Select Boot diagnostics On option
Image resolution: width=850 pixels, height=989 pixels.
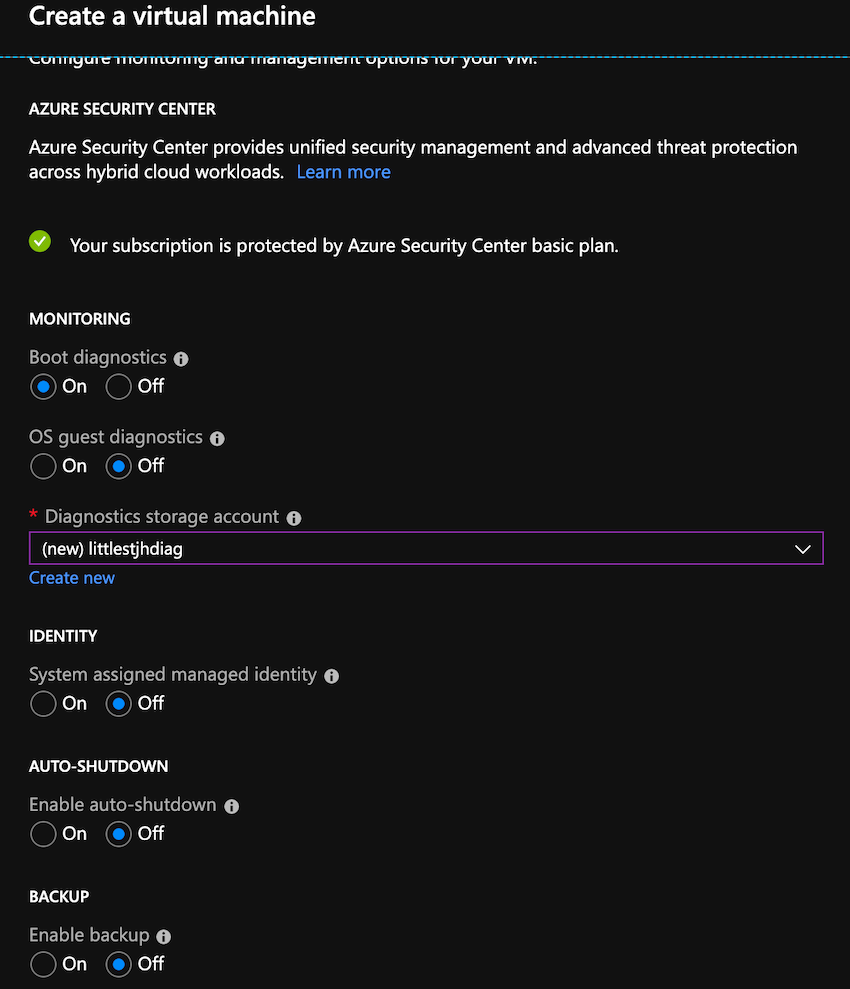click(x=43, y=386)
